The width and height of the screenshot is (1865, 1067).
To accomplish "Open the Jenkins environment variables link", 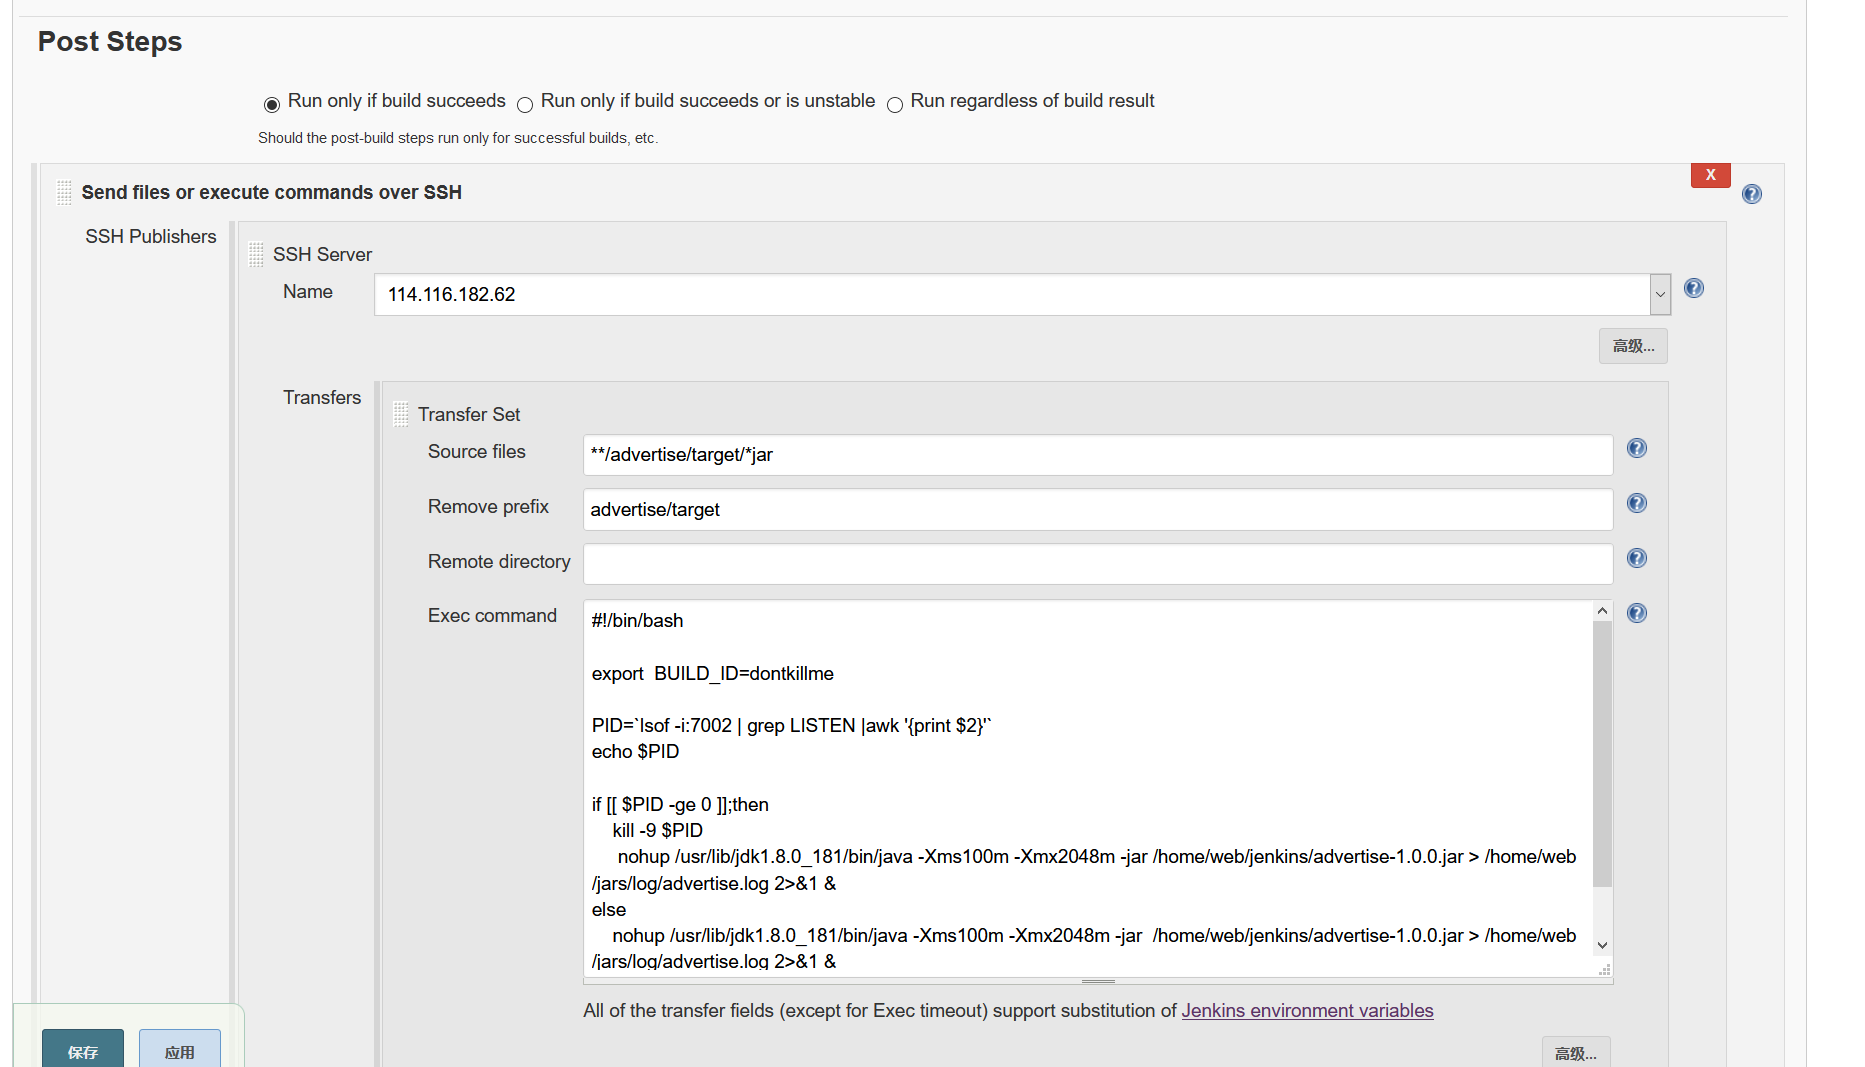I will [1307, 1011].
